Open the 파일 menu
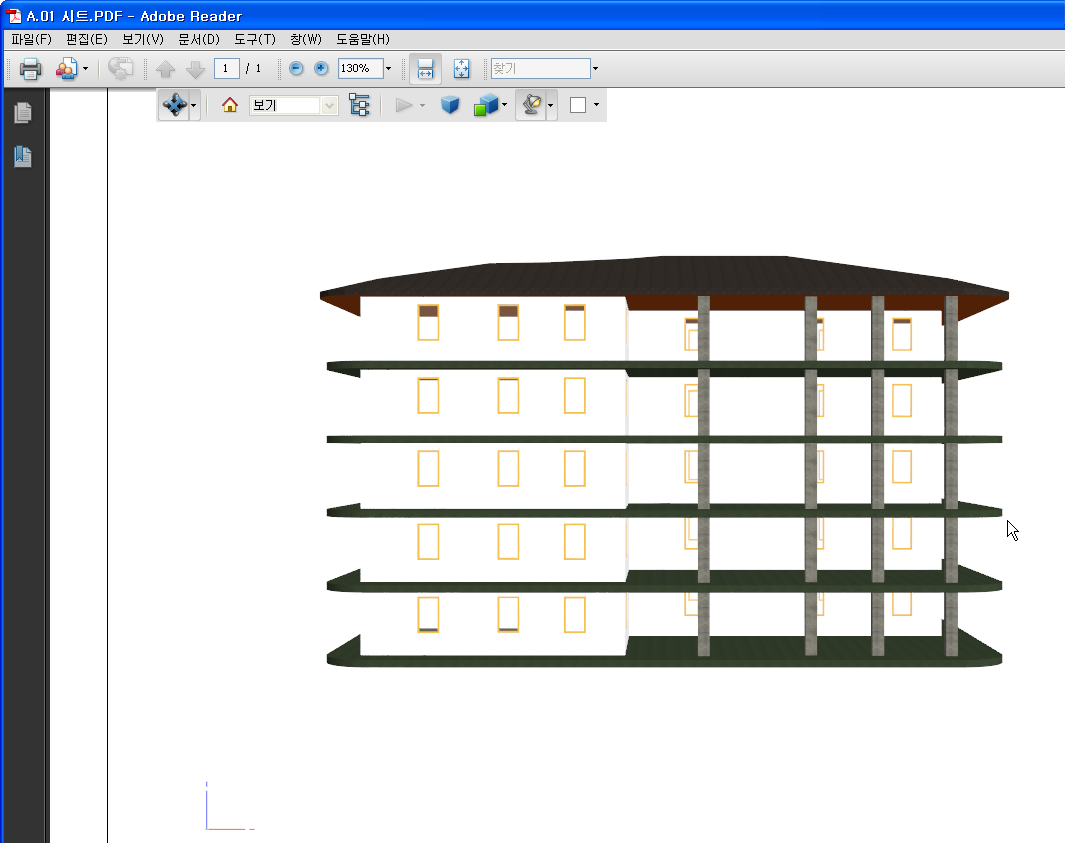The width and height of the screenshot is (1065, 843). point(29,39)
